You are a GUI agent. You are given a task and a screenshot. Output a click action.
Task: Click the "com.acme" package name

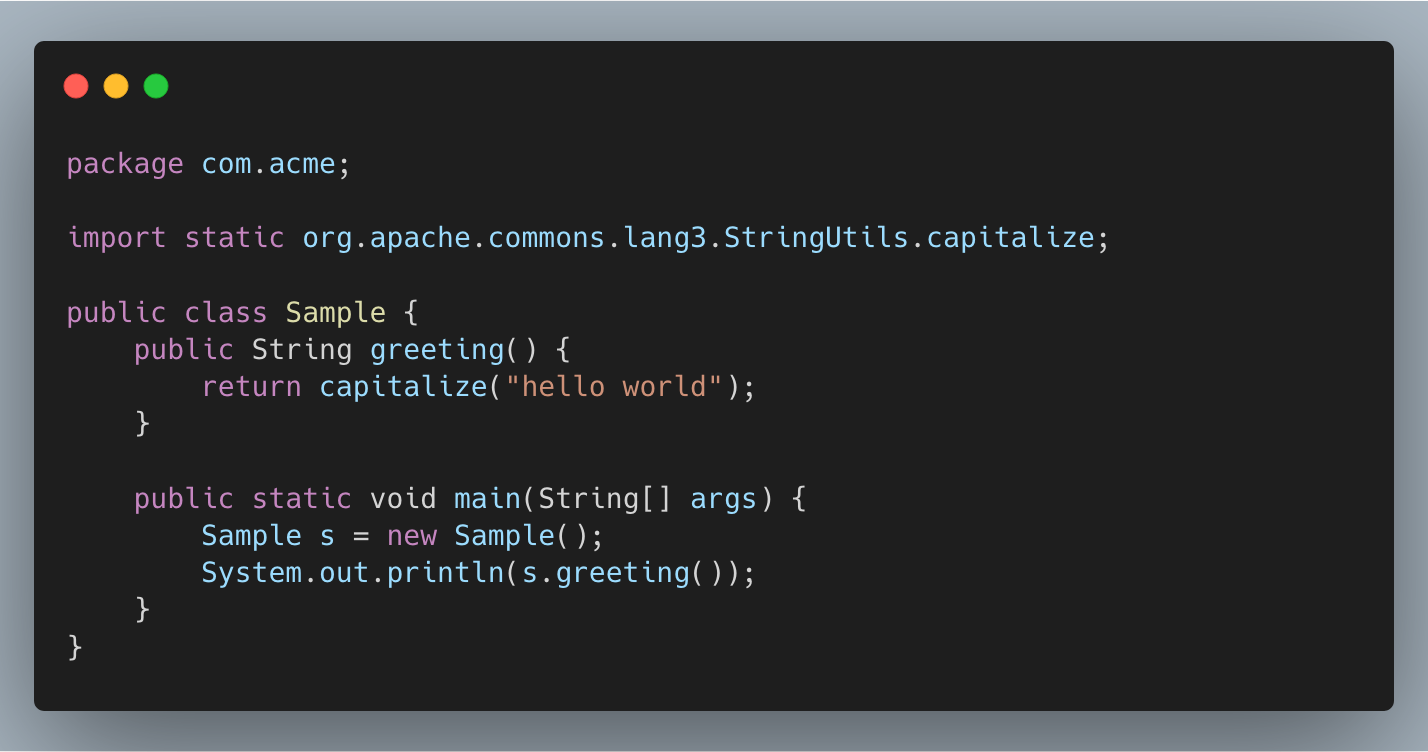[269, 164]
